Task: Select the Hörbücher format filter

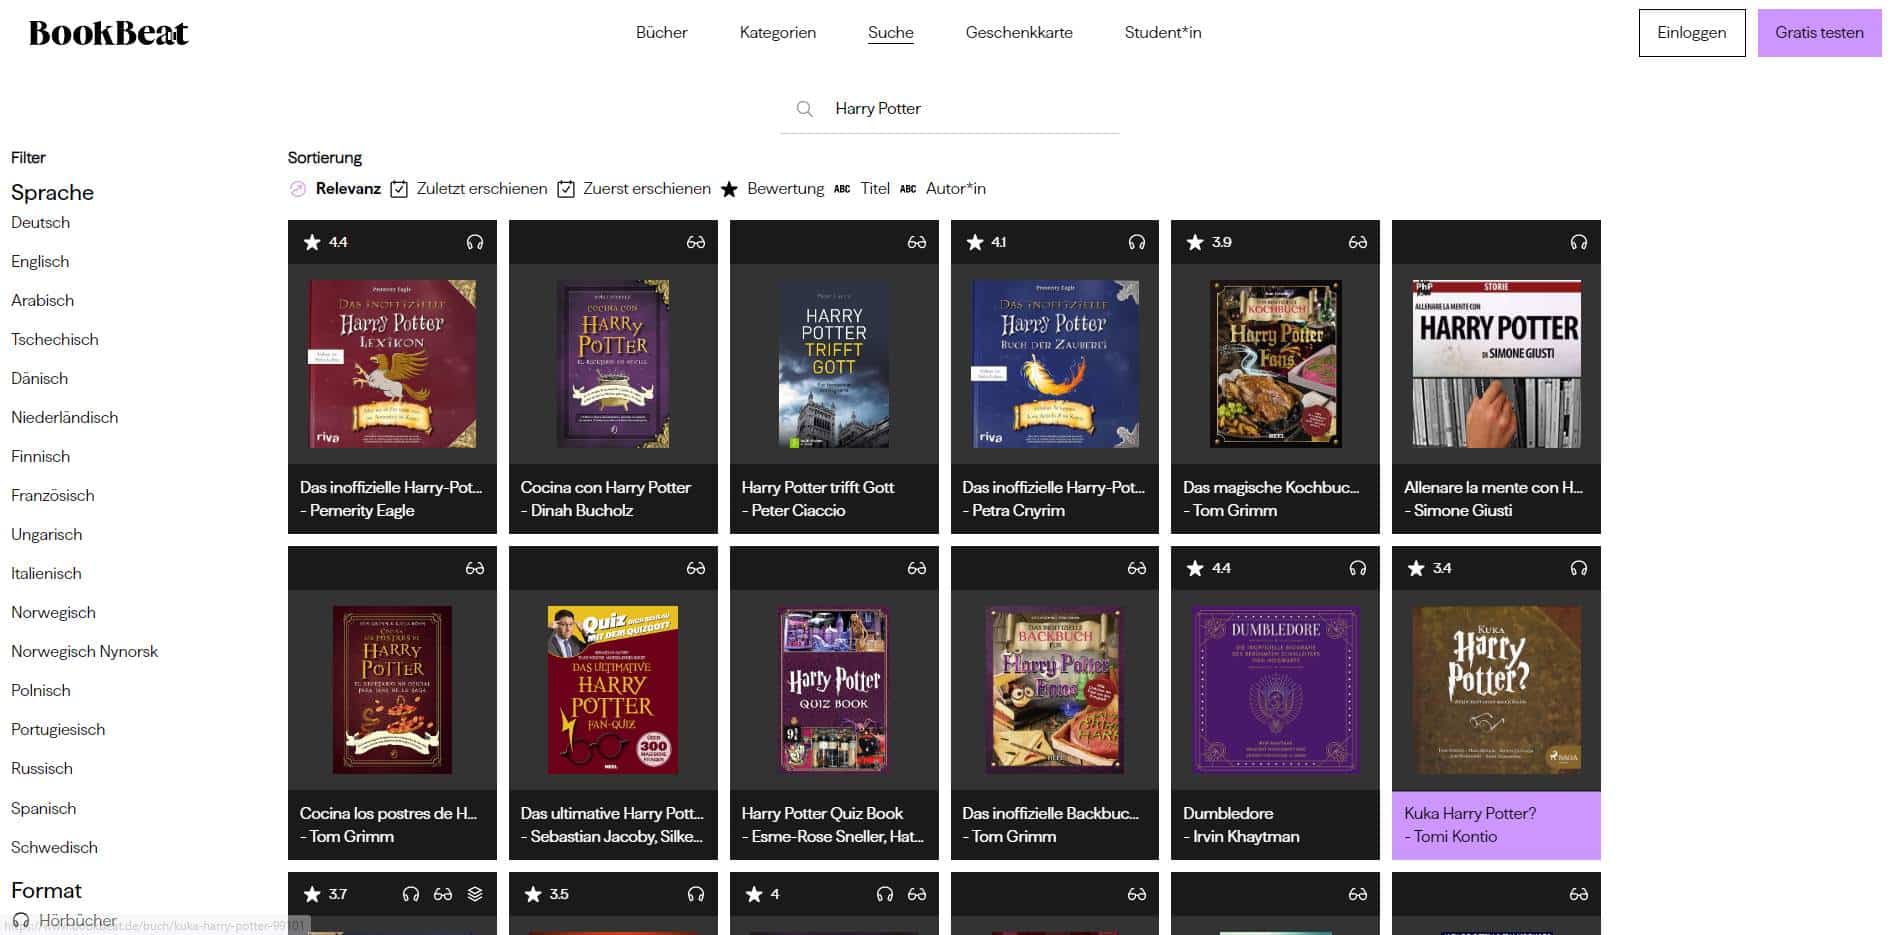Action: 77,920
